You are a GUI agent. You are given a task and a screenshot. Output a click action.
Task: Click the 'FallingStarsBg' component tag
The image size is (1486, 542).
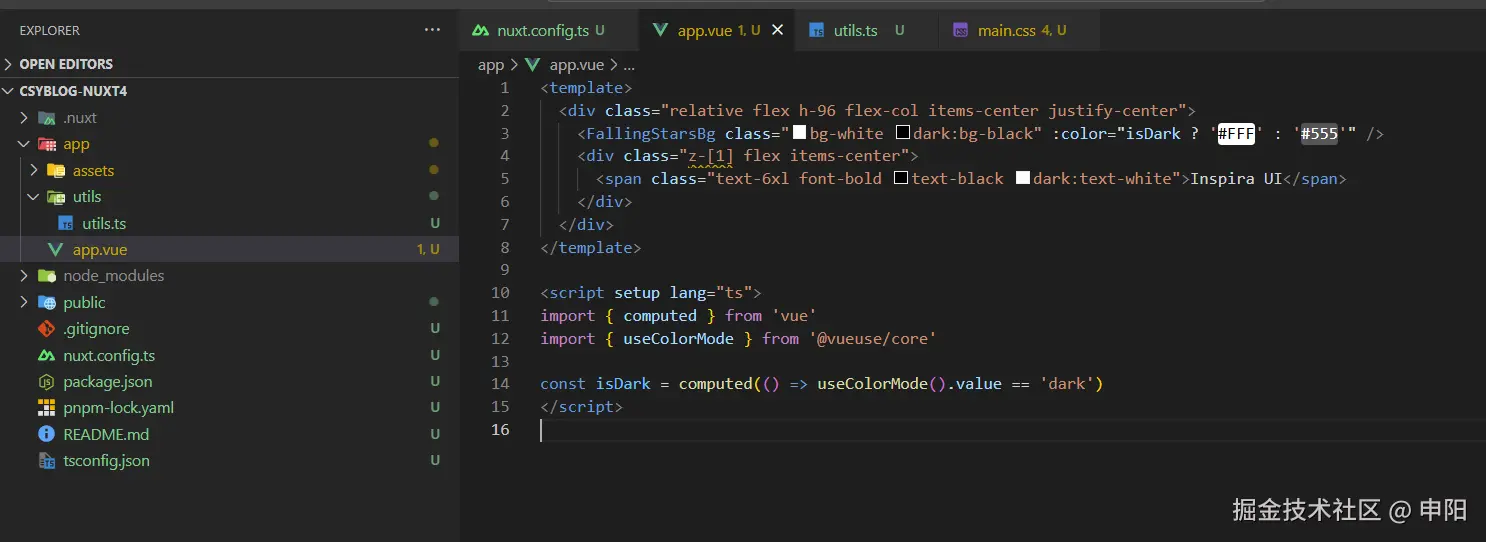pyautogui.click(x=651, y=134)
